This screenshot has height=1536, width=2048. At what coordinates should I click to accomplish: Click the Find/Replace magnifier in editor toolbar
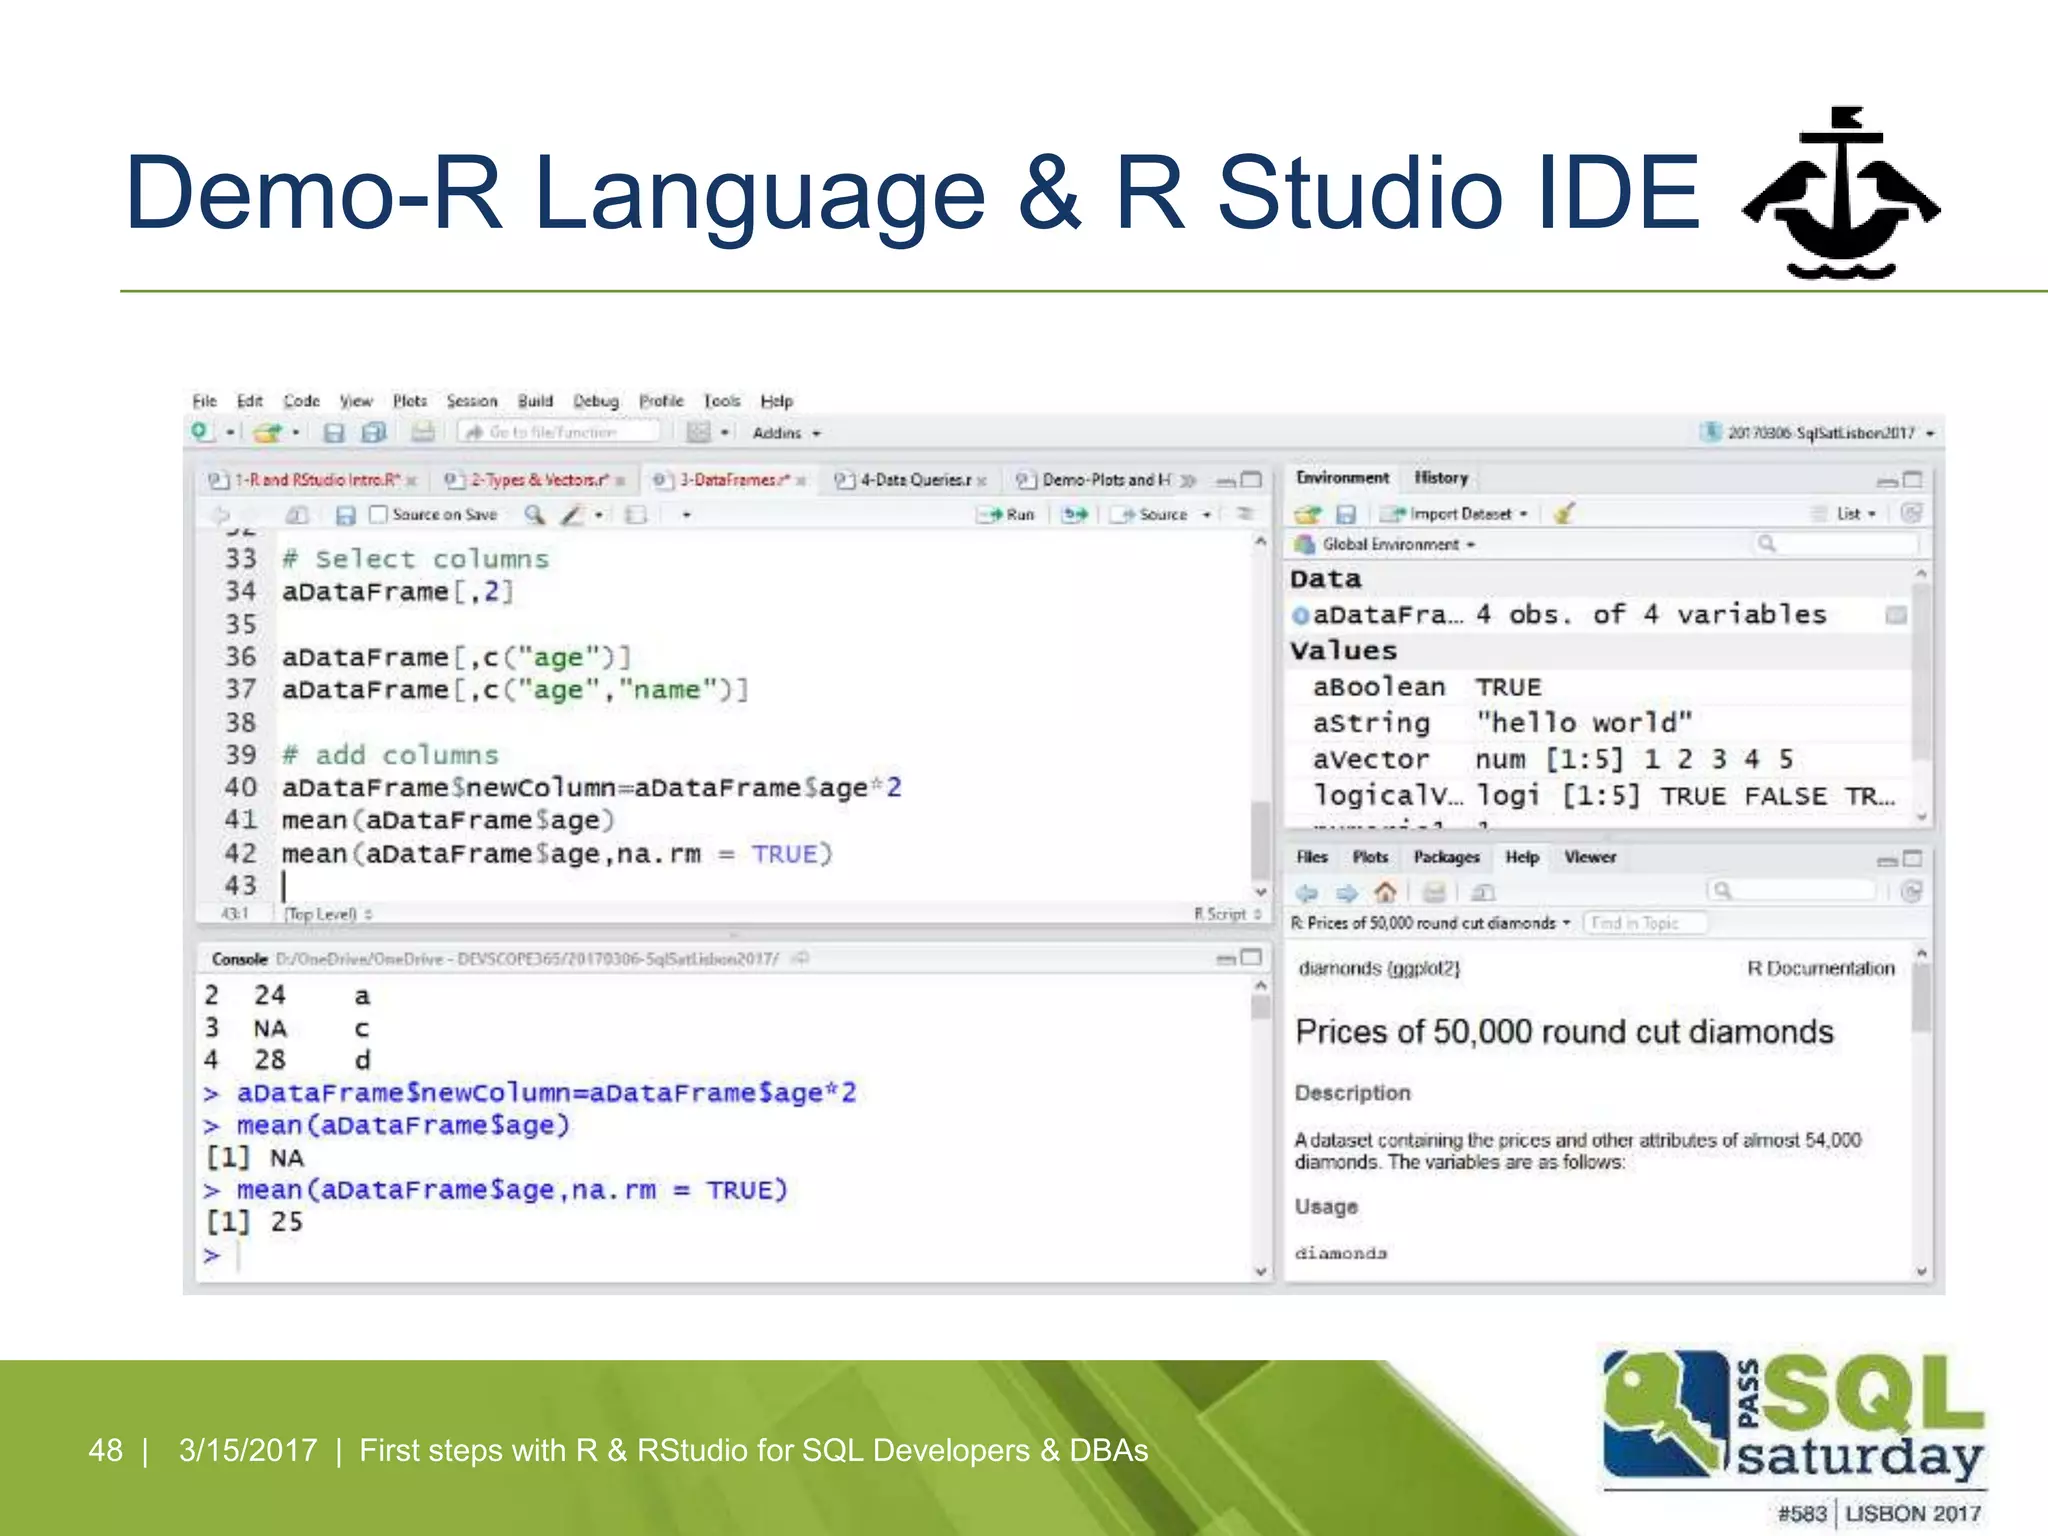535,514
